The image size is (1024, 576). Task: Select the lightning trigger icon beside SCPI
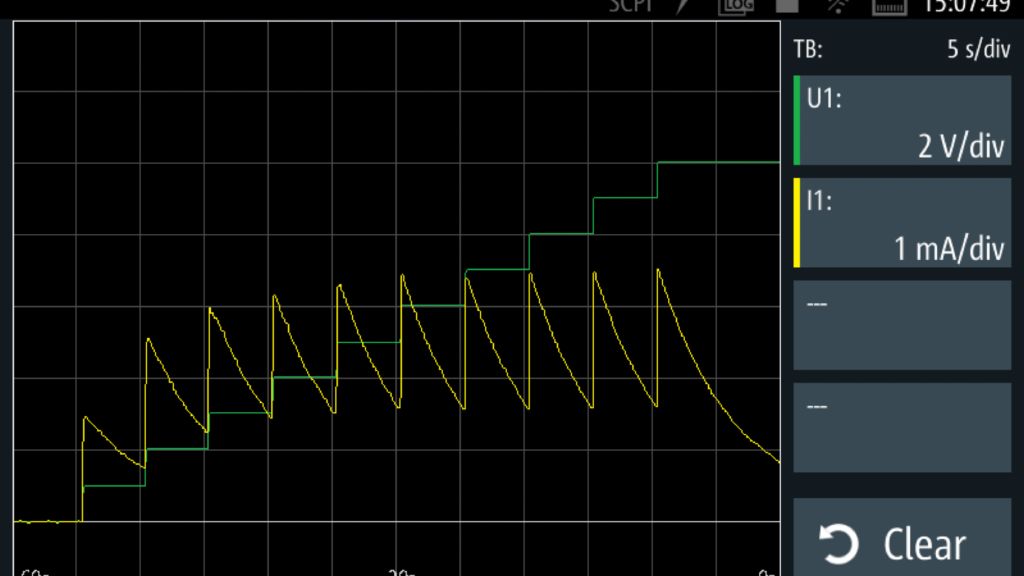681,7
